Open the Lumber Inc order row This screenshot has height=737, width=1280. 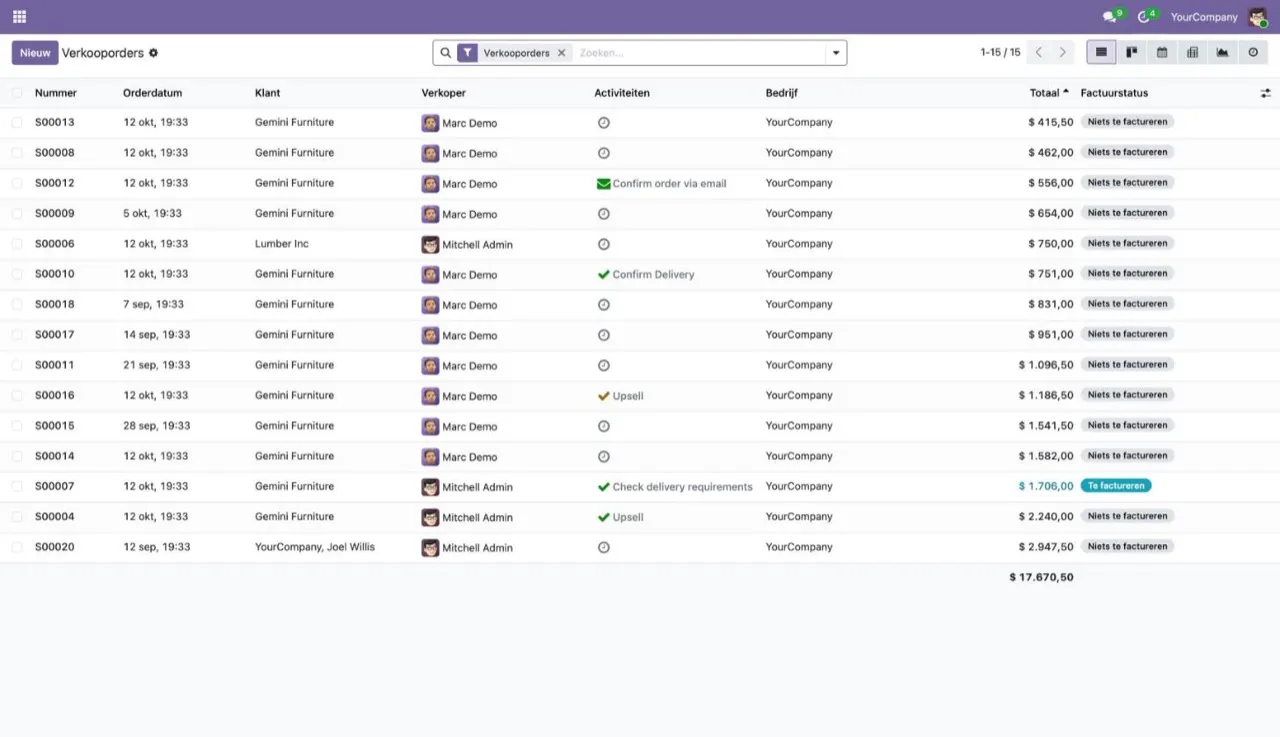pyautogui.click(x=640, y=244)
